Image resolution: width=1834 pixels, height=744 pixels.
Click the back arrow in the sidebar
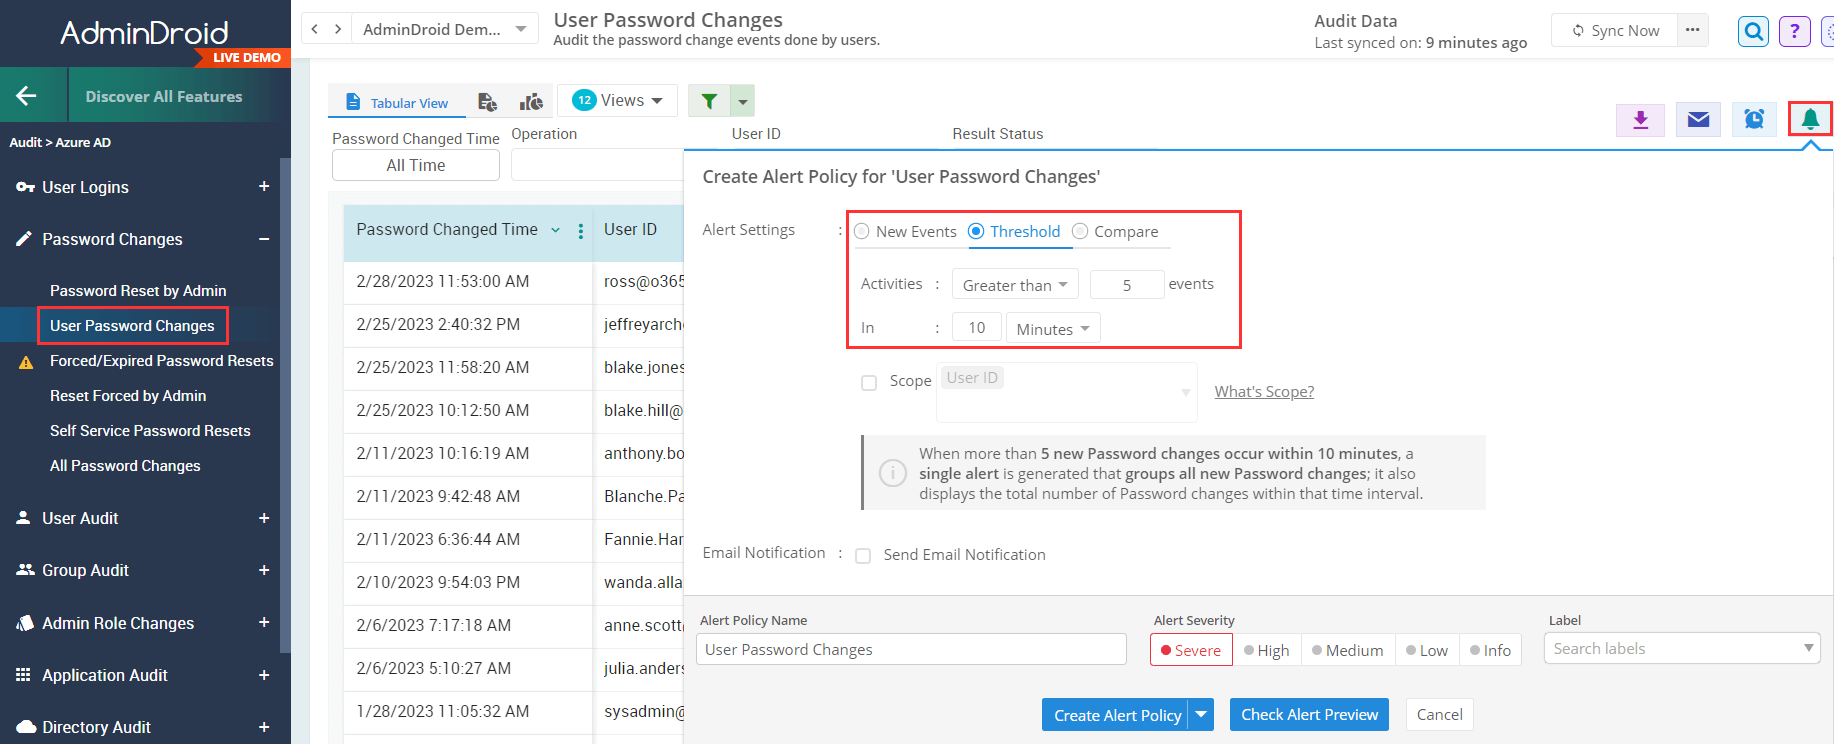point(27,96)
